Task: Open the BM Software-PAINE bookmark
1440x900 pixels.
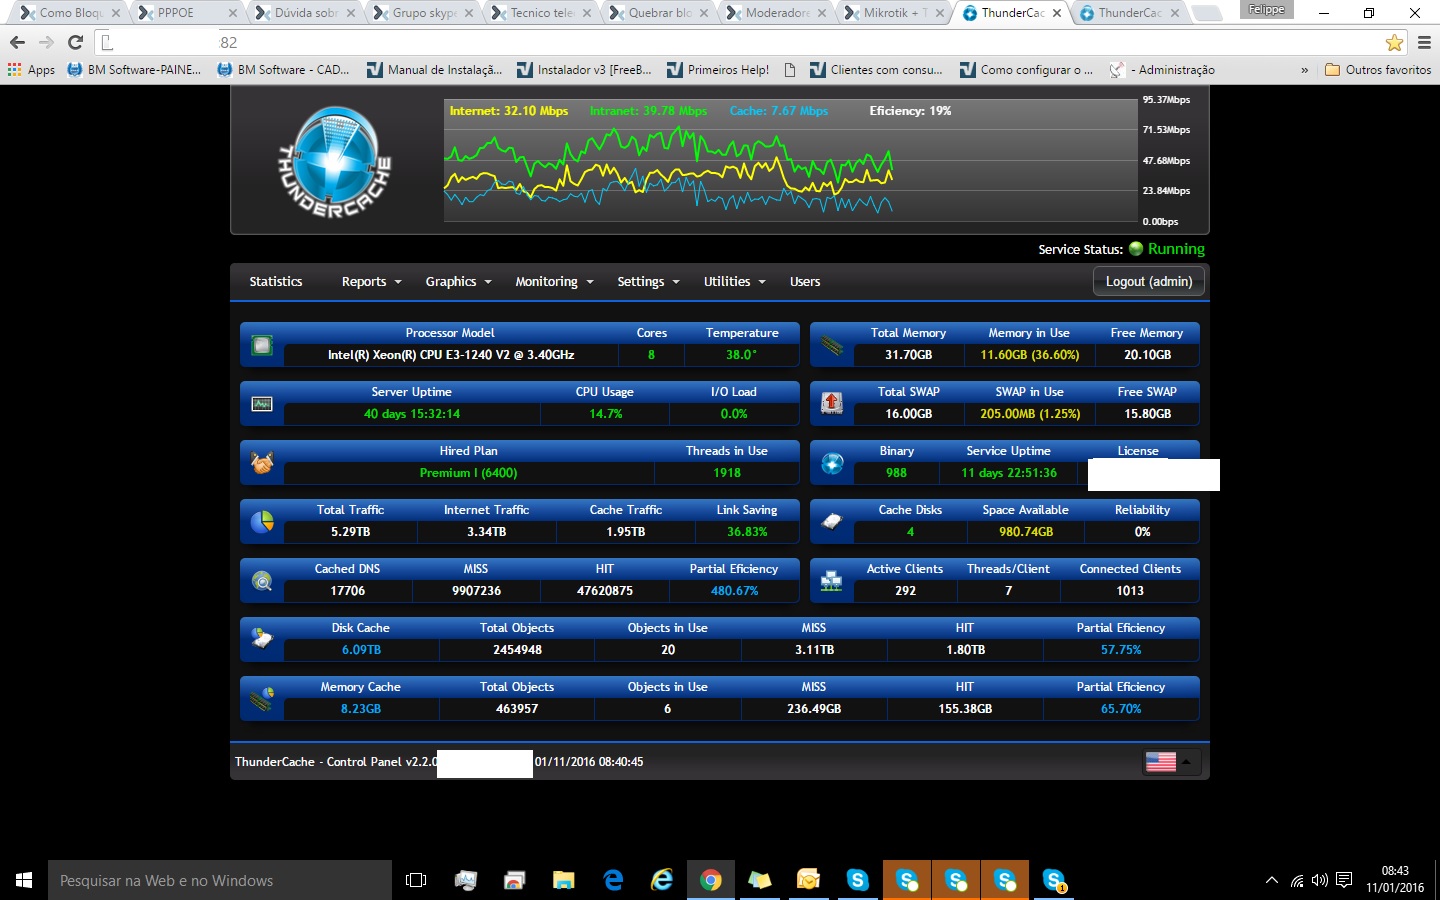Action: click(x=134, y=70)
